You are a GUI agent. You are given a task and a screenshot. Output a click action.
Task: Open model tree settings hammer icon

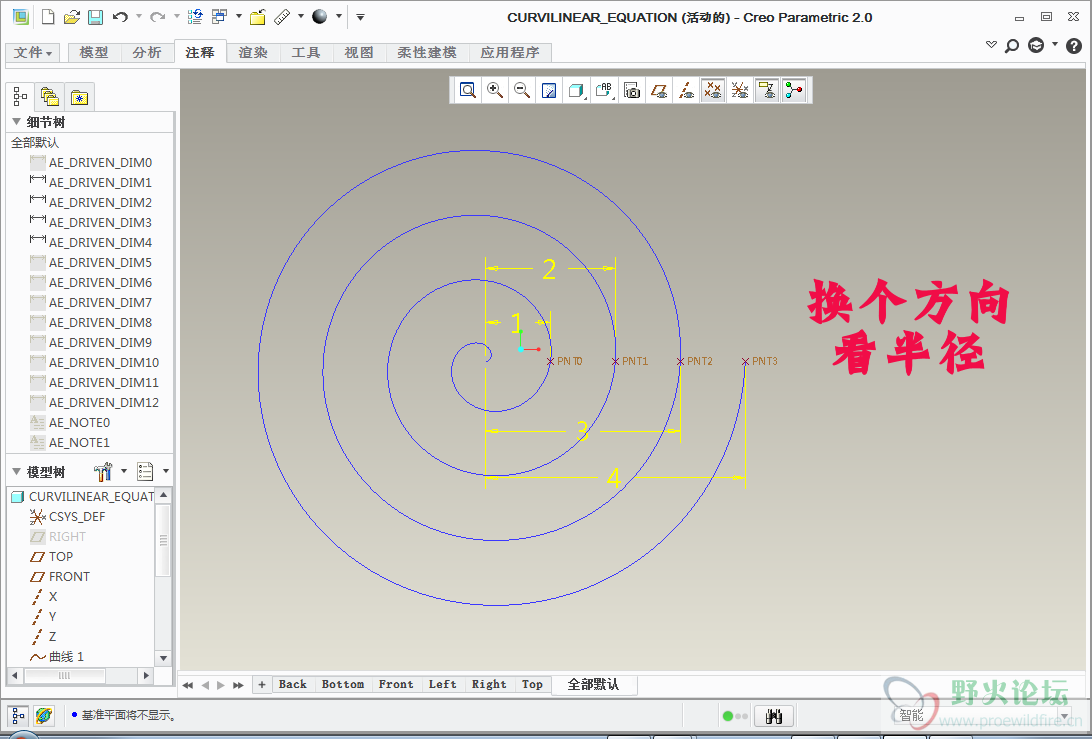point(102,472)
